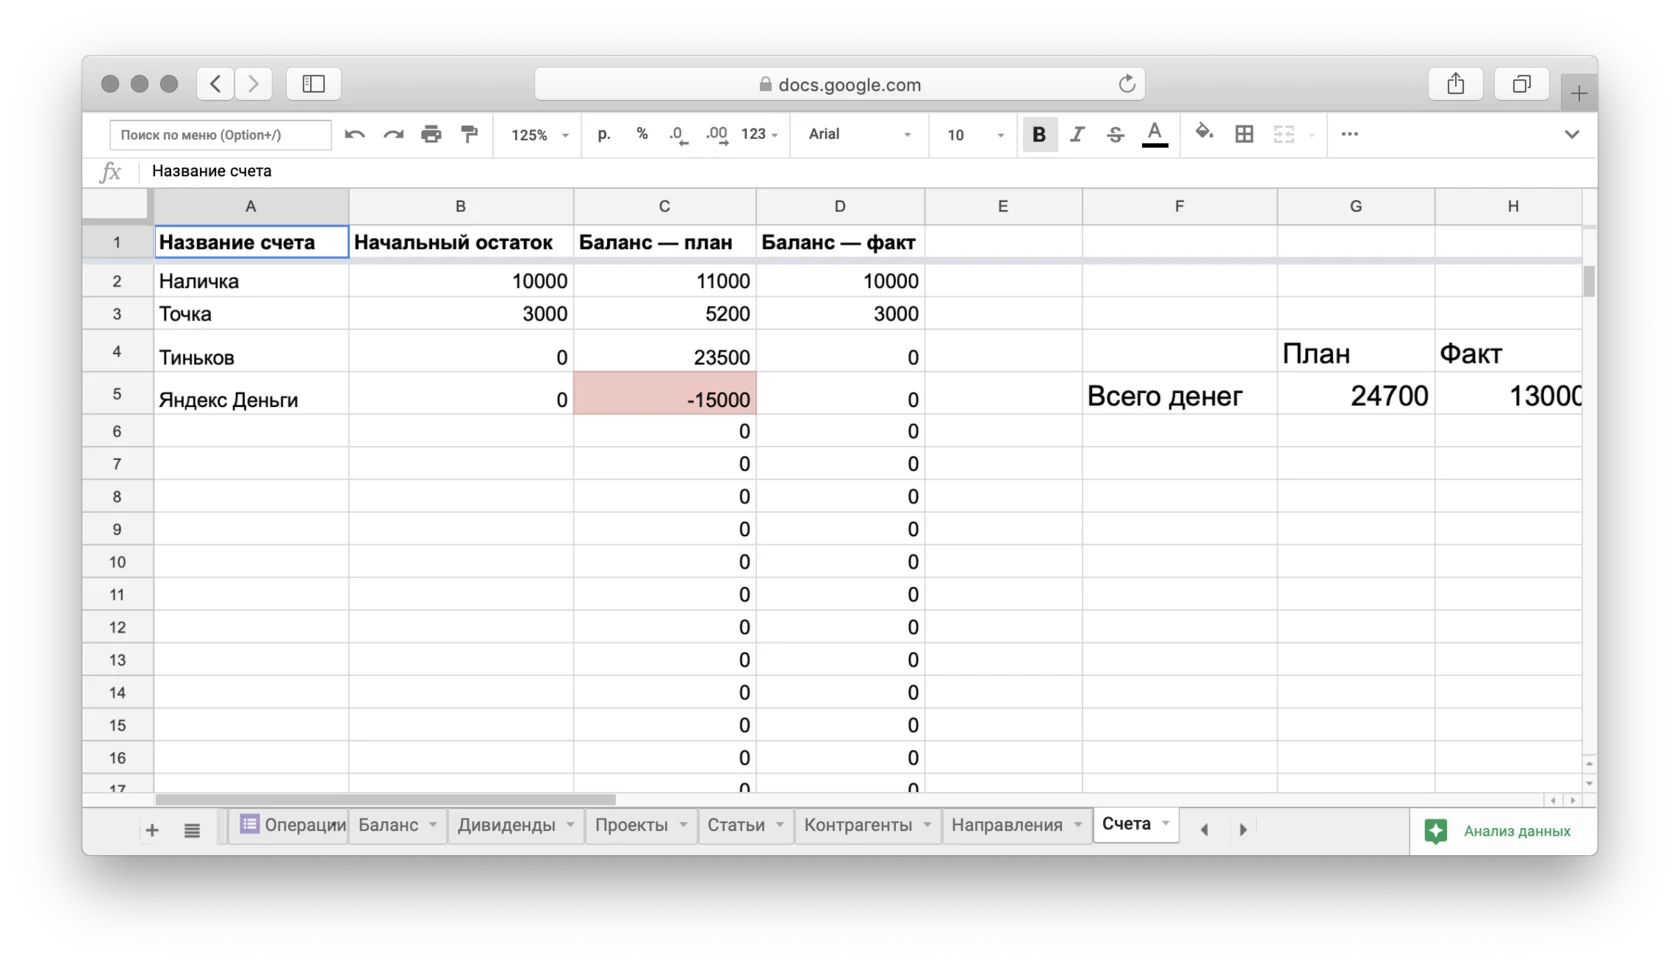This screenshot has height=964, width=1680.
Task: Expand the font size 10 dropdown
Action: coord(975,135)
